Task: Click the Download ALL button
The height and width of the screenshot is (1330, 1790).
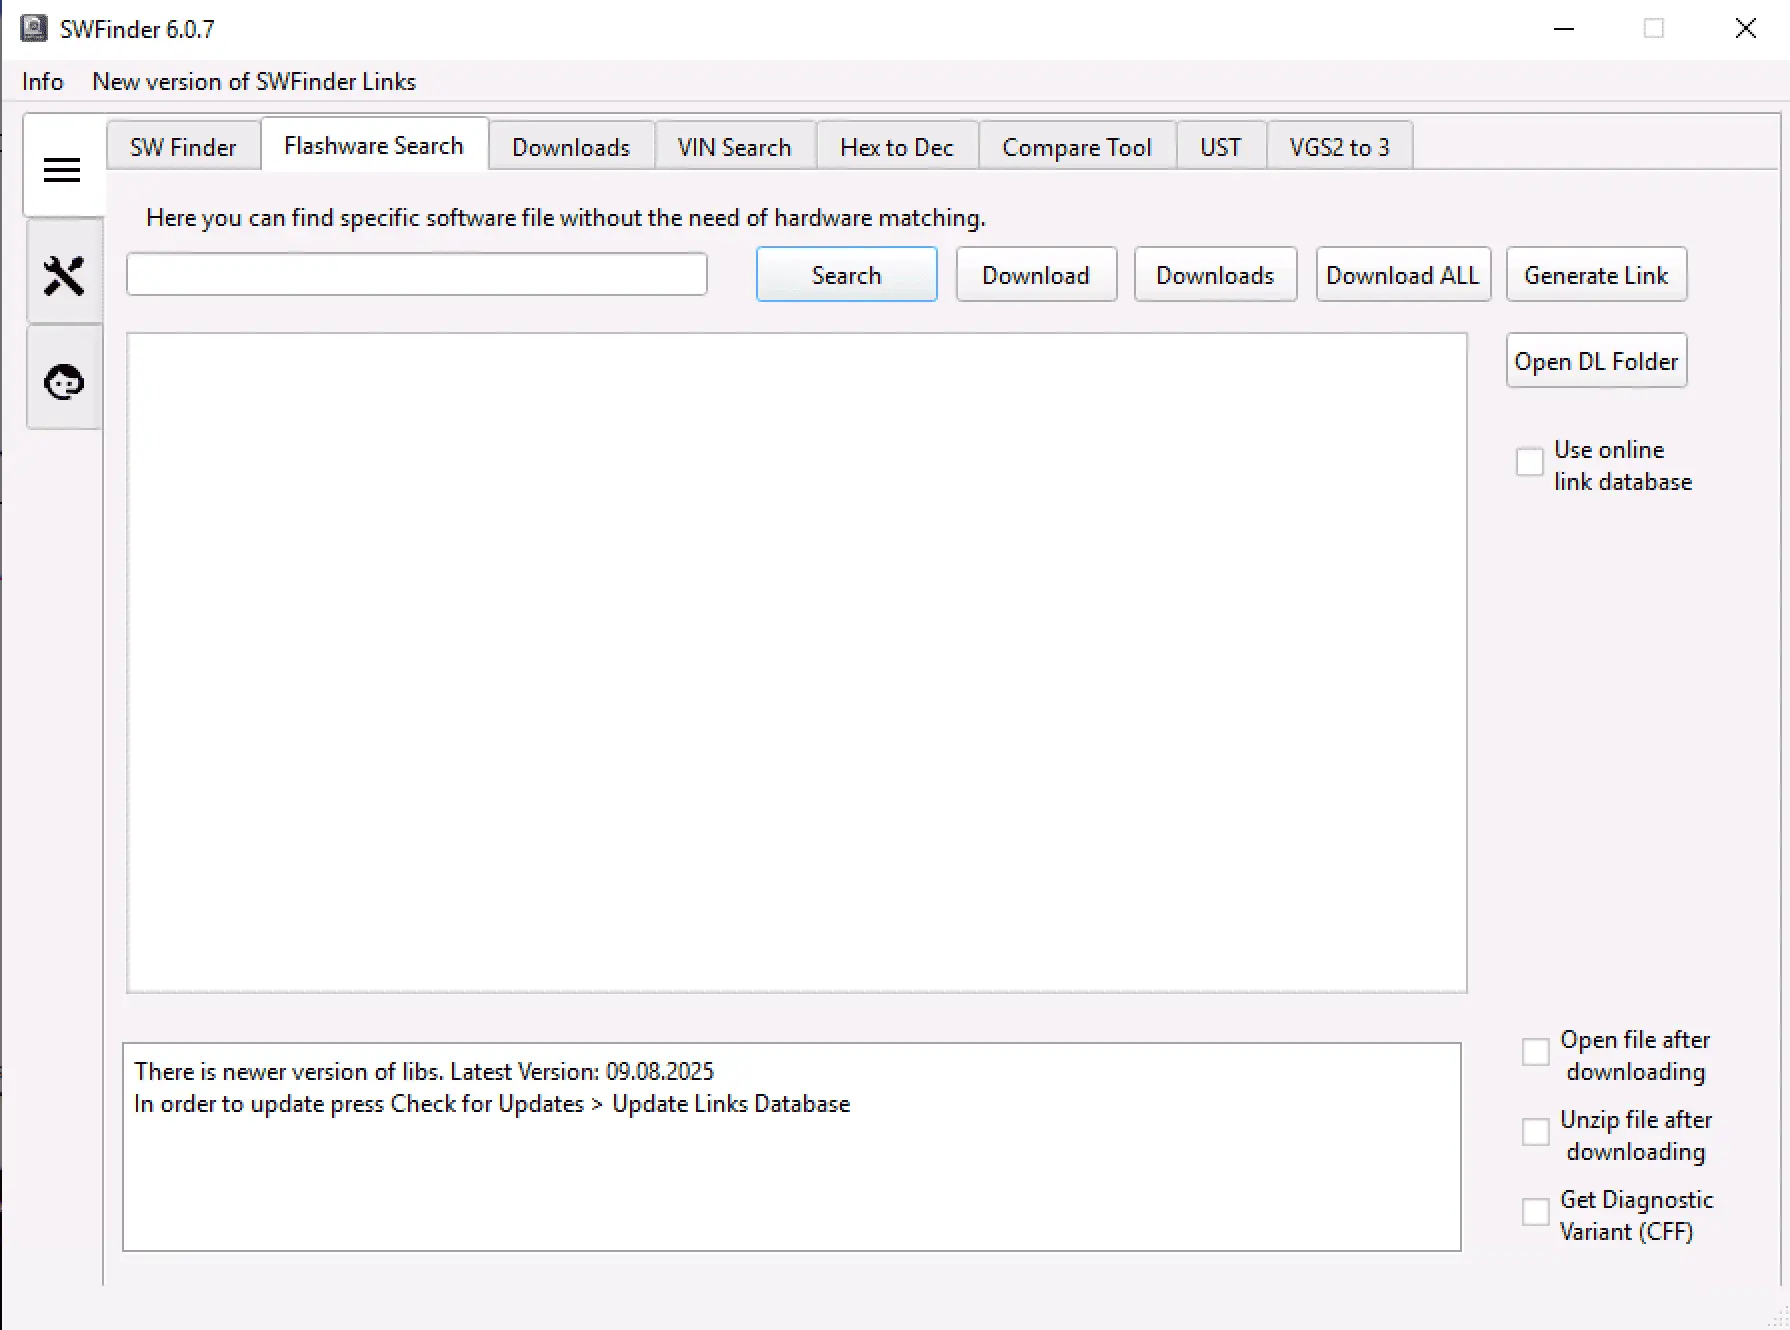Action: (1403, 275)
